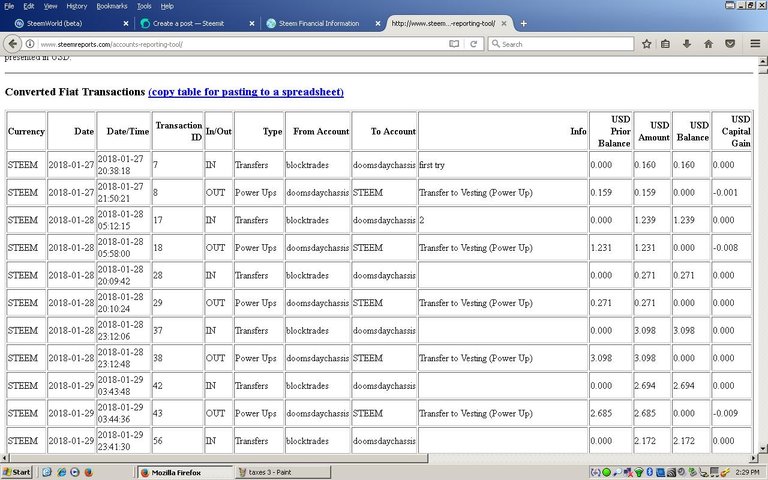Close the steem reporting-tool tab
The height and width of the screenshot is (480, 768).
504,24
